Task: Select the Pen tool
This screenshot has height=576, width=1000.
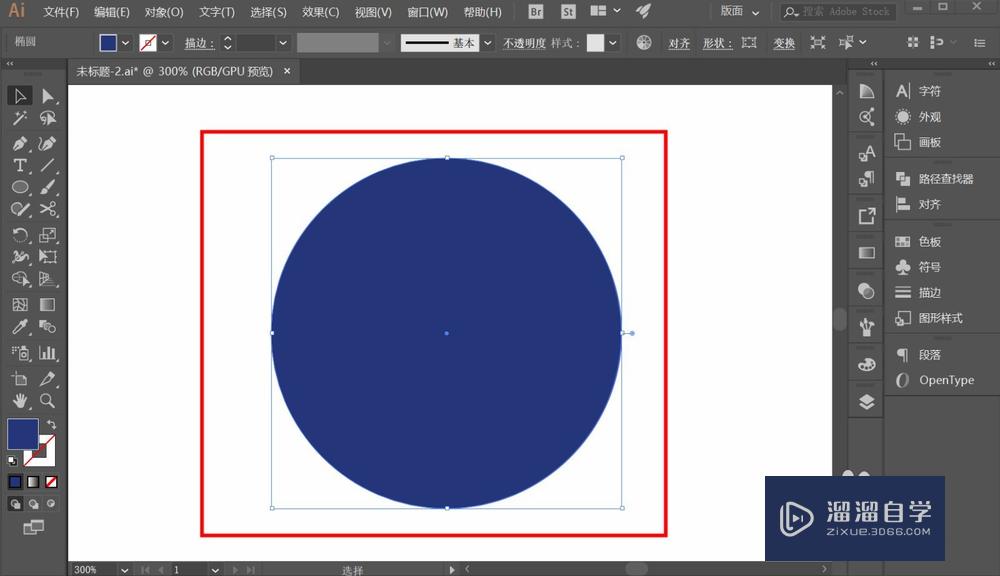Action: coord(20,143)
